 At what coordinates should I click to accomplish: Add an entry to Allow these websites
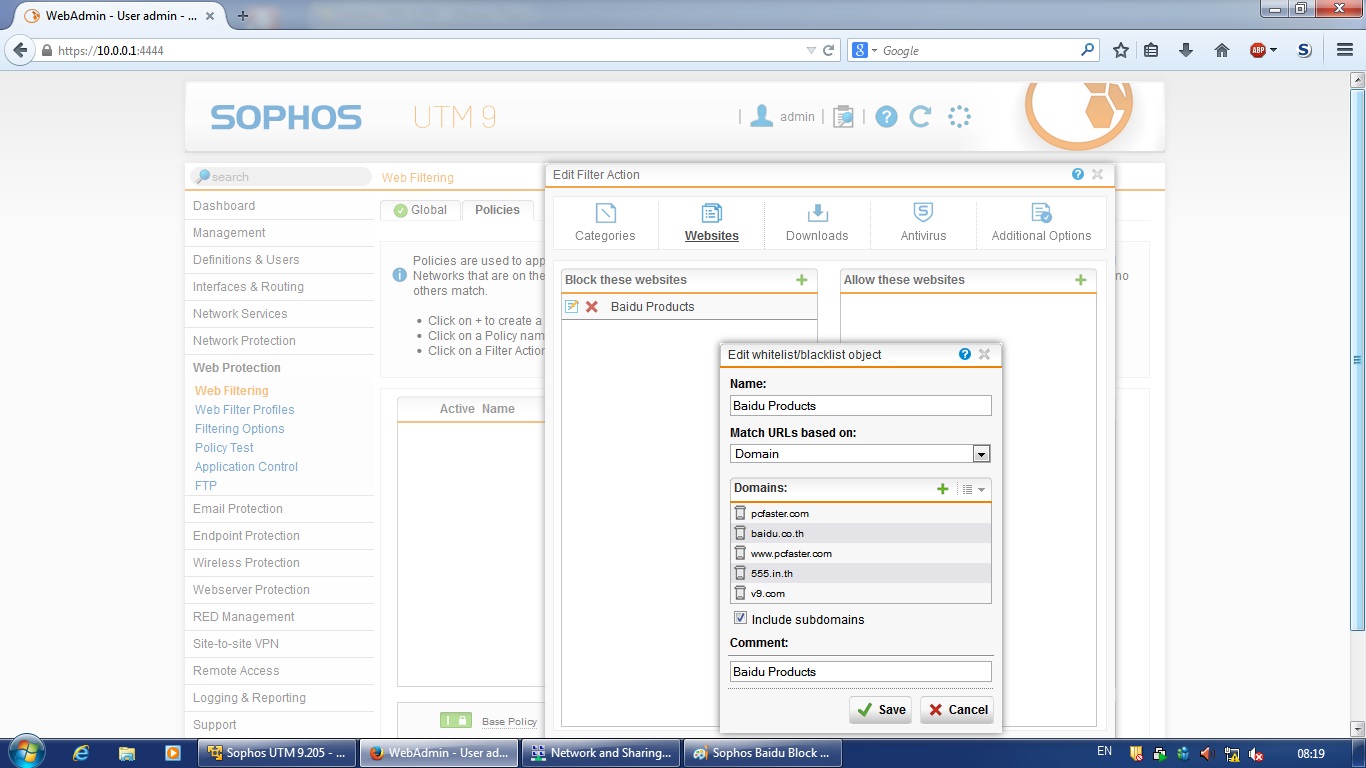click(x=1080, y=280)
